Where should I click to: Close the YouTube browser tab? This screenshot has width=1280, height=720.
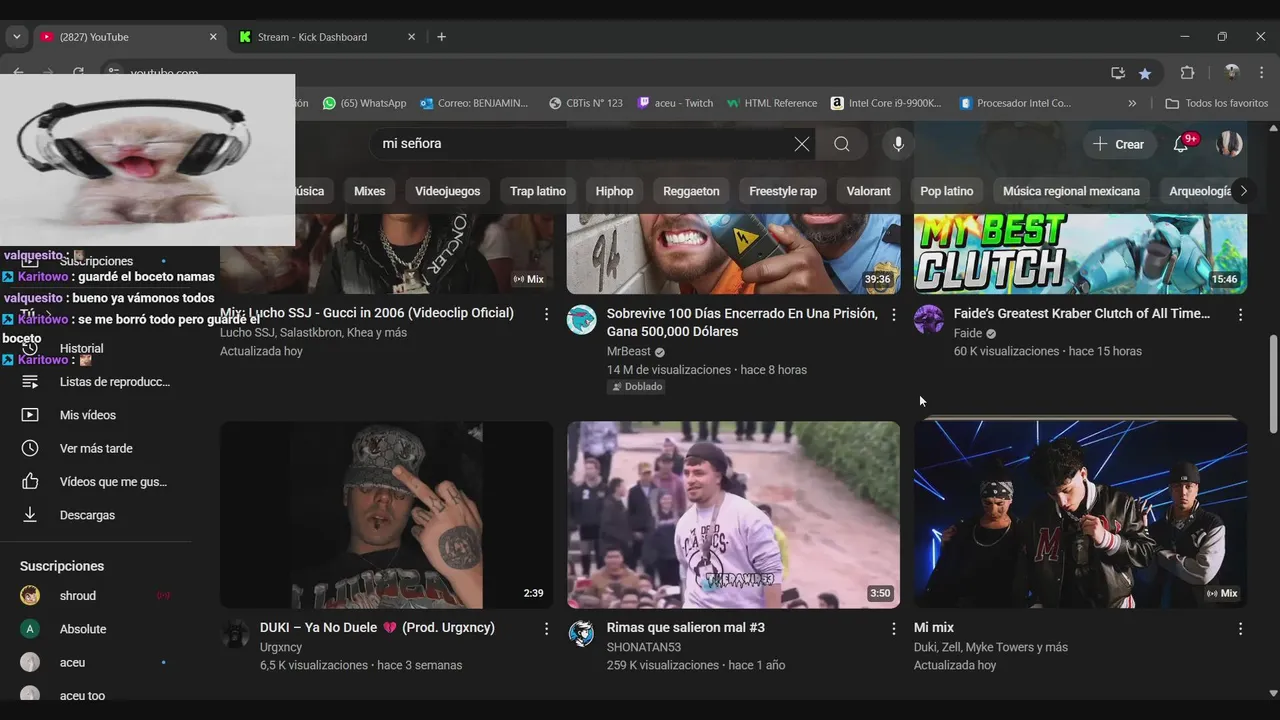click(213, 37)
